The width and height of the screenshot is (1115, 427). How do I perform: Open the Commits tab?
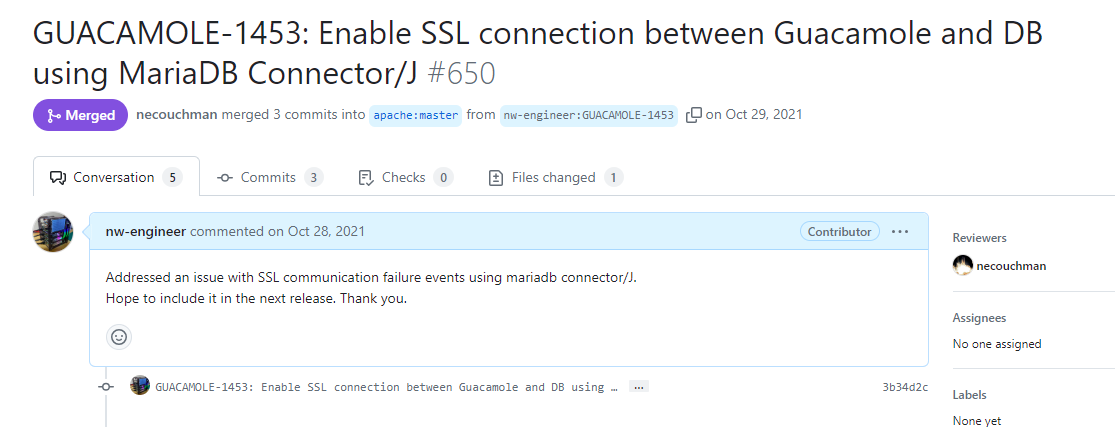(x=269, y=178)
